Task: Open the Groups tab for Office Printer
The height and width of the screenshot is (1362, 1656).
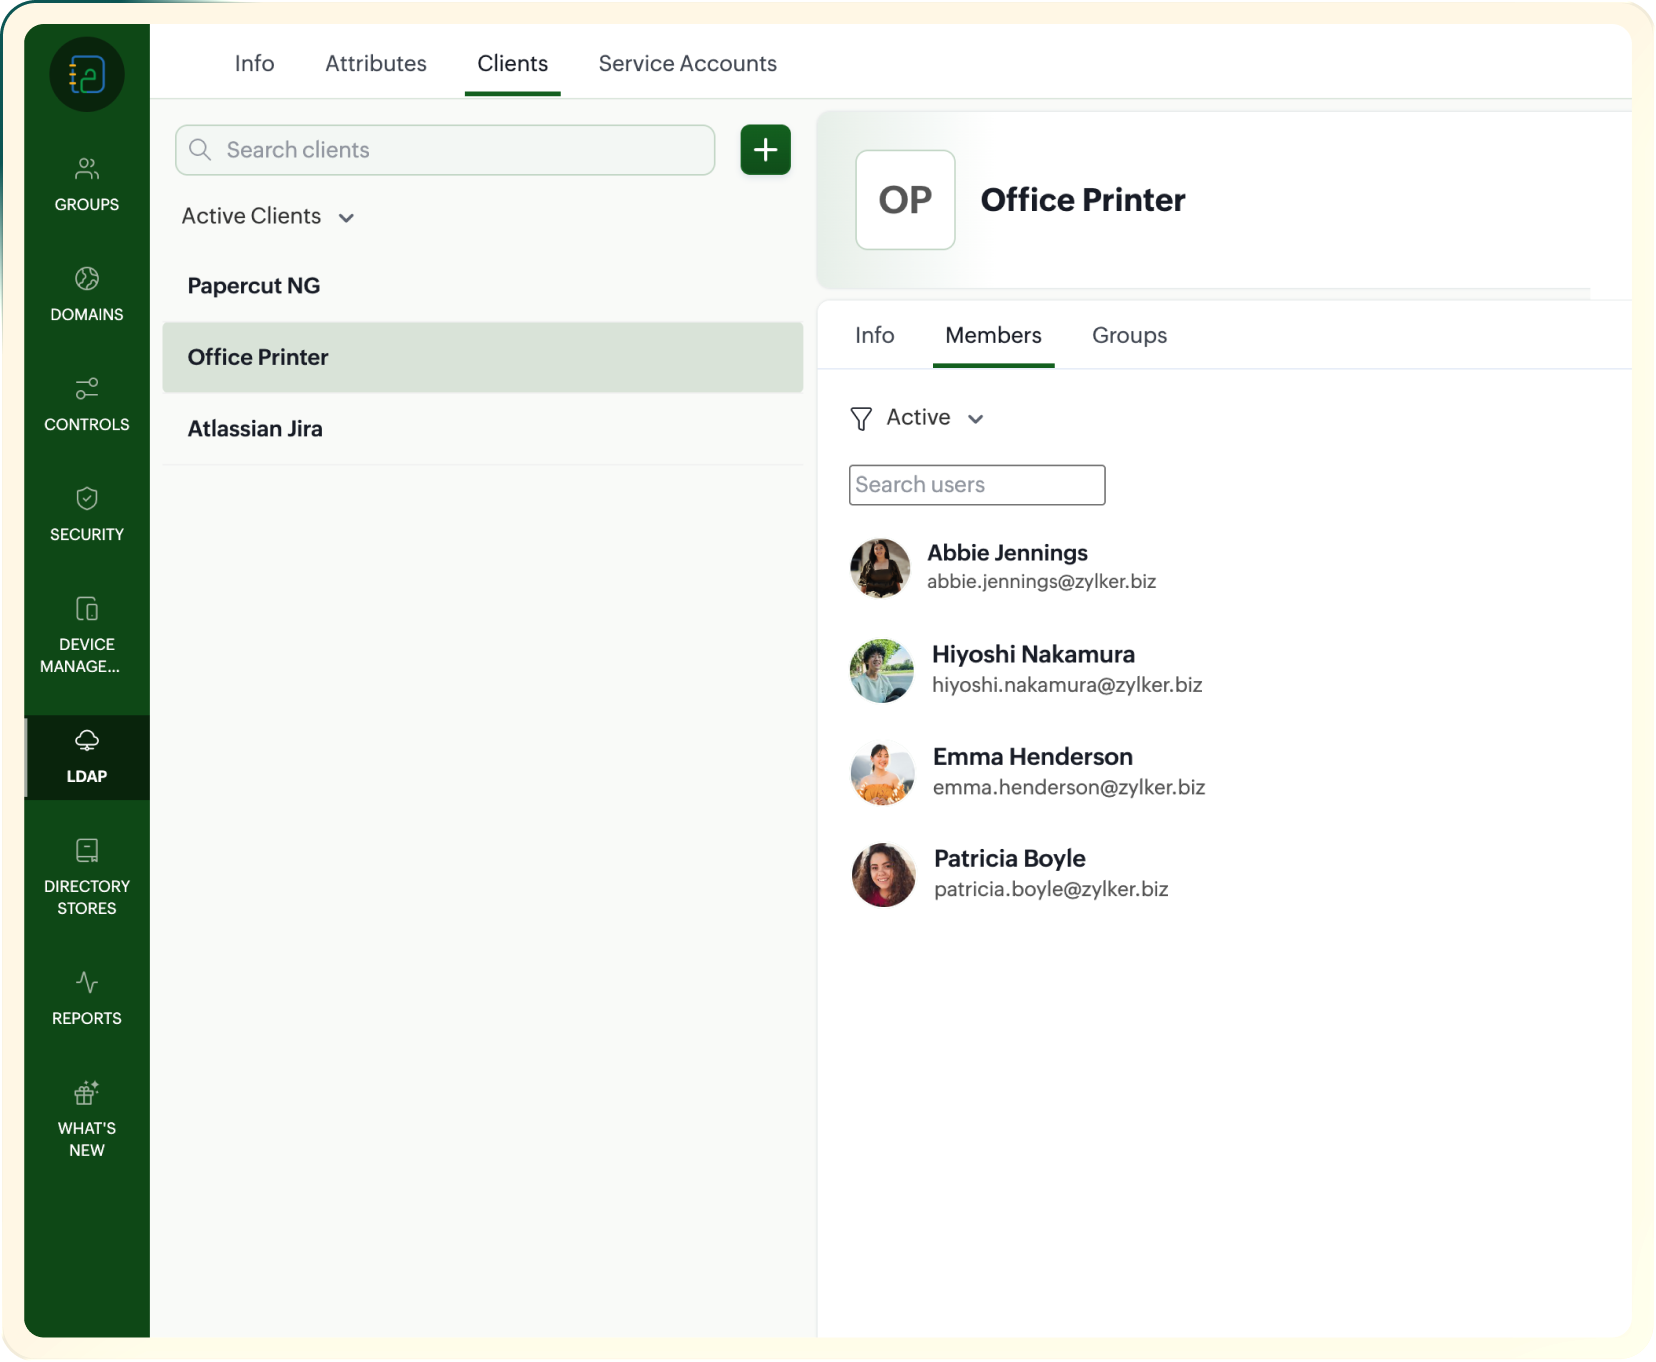Action: (x=1129, y=335)
